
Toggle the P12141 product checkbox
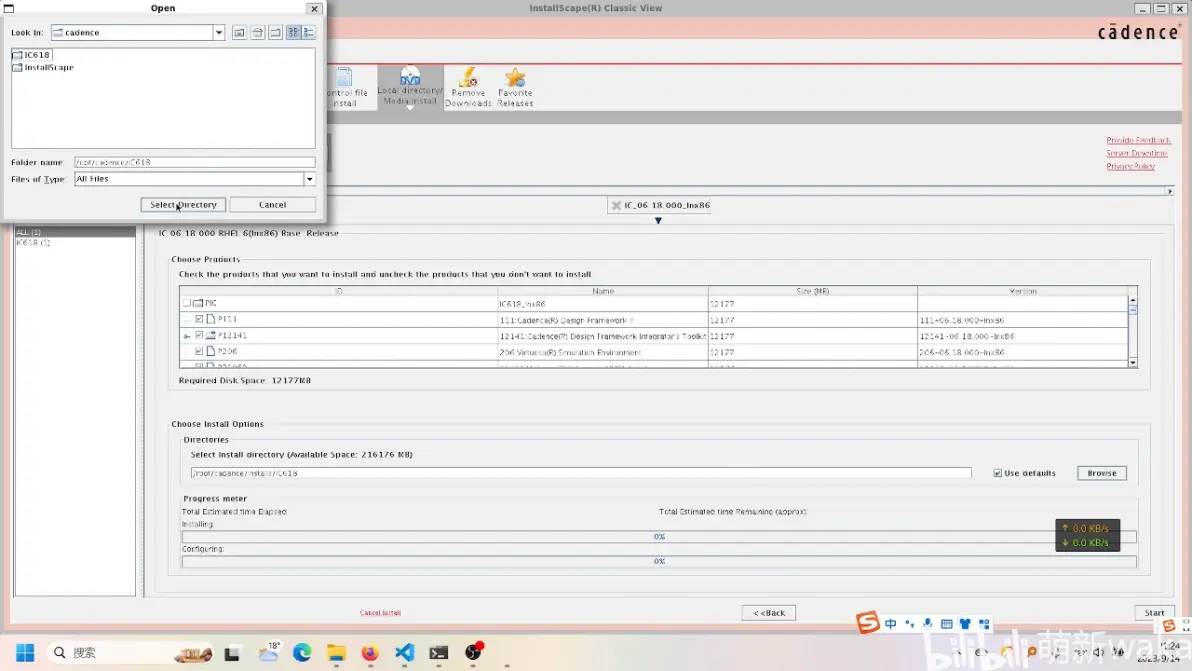199,335
